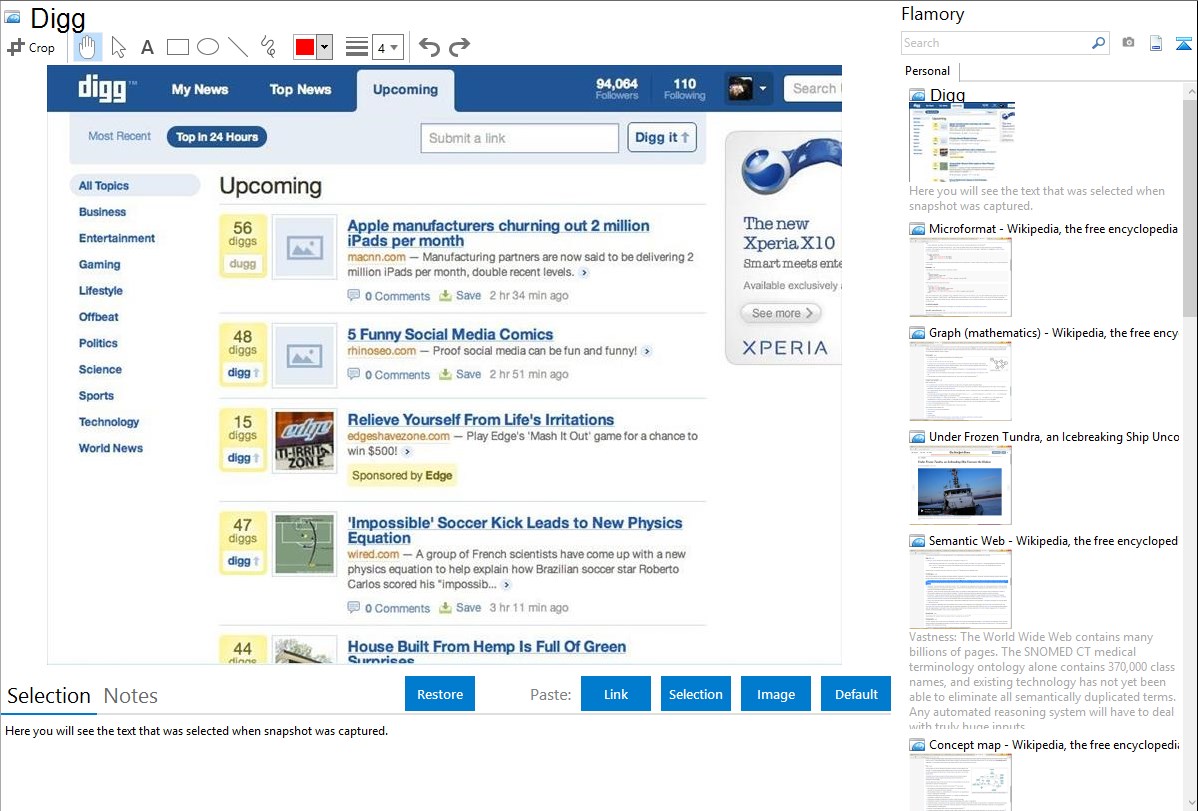Image resolution: width=1198 pixels, height=811 pixels.
Task: Open the Semantic Web snapshot thumbnail
Action: (x=960, y=588)
